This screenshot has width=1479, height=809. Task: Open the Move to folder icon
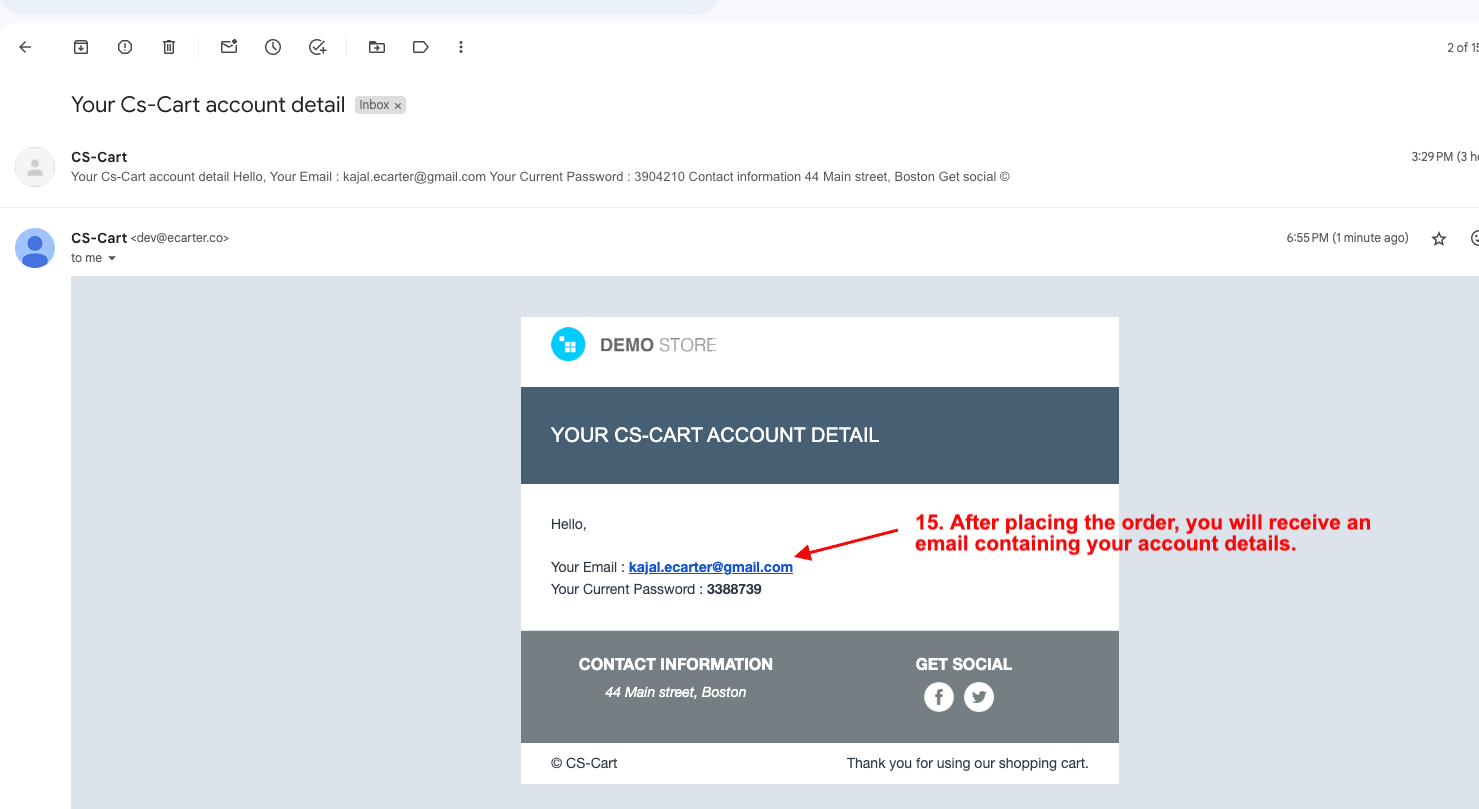coord(376,47)
